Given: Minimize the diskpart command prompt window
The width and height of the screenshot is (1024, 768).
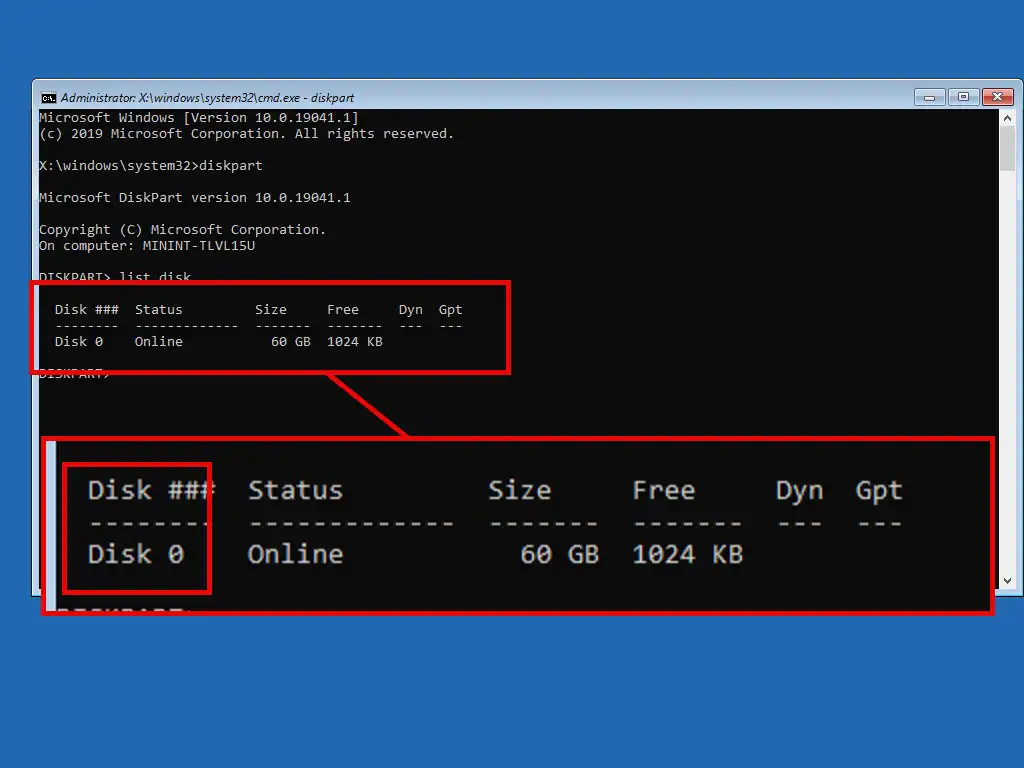Looking at the screenshot, I should click(x=929, y=97).
